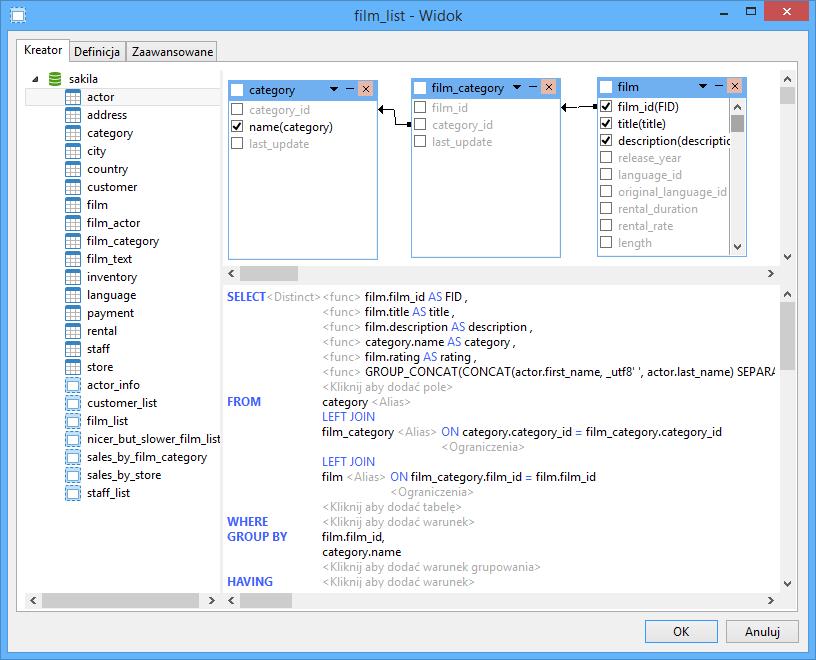
Task: Click Ograniczenia placeholder under film_category join
Action: [483, 447]
